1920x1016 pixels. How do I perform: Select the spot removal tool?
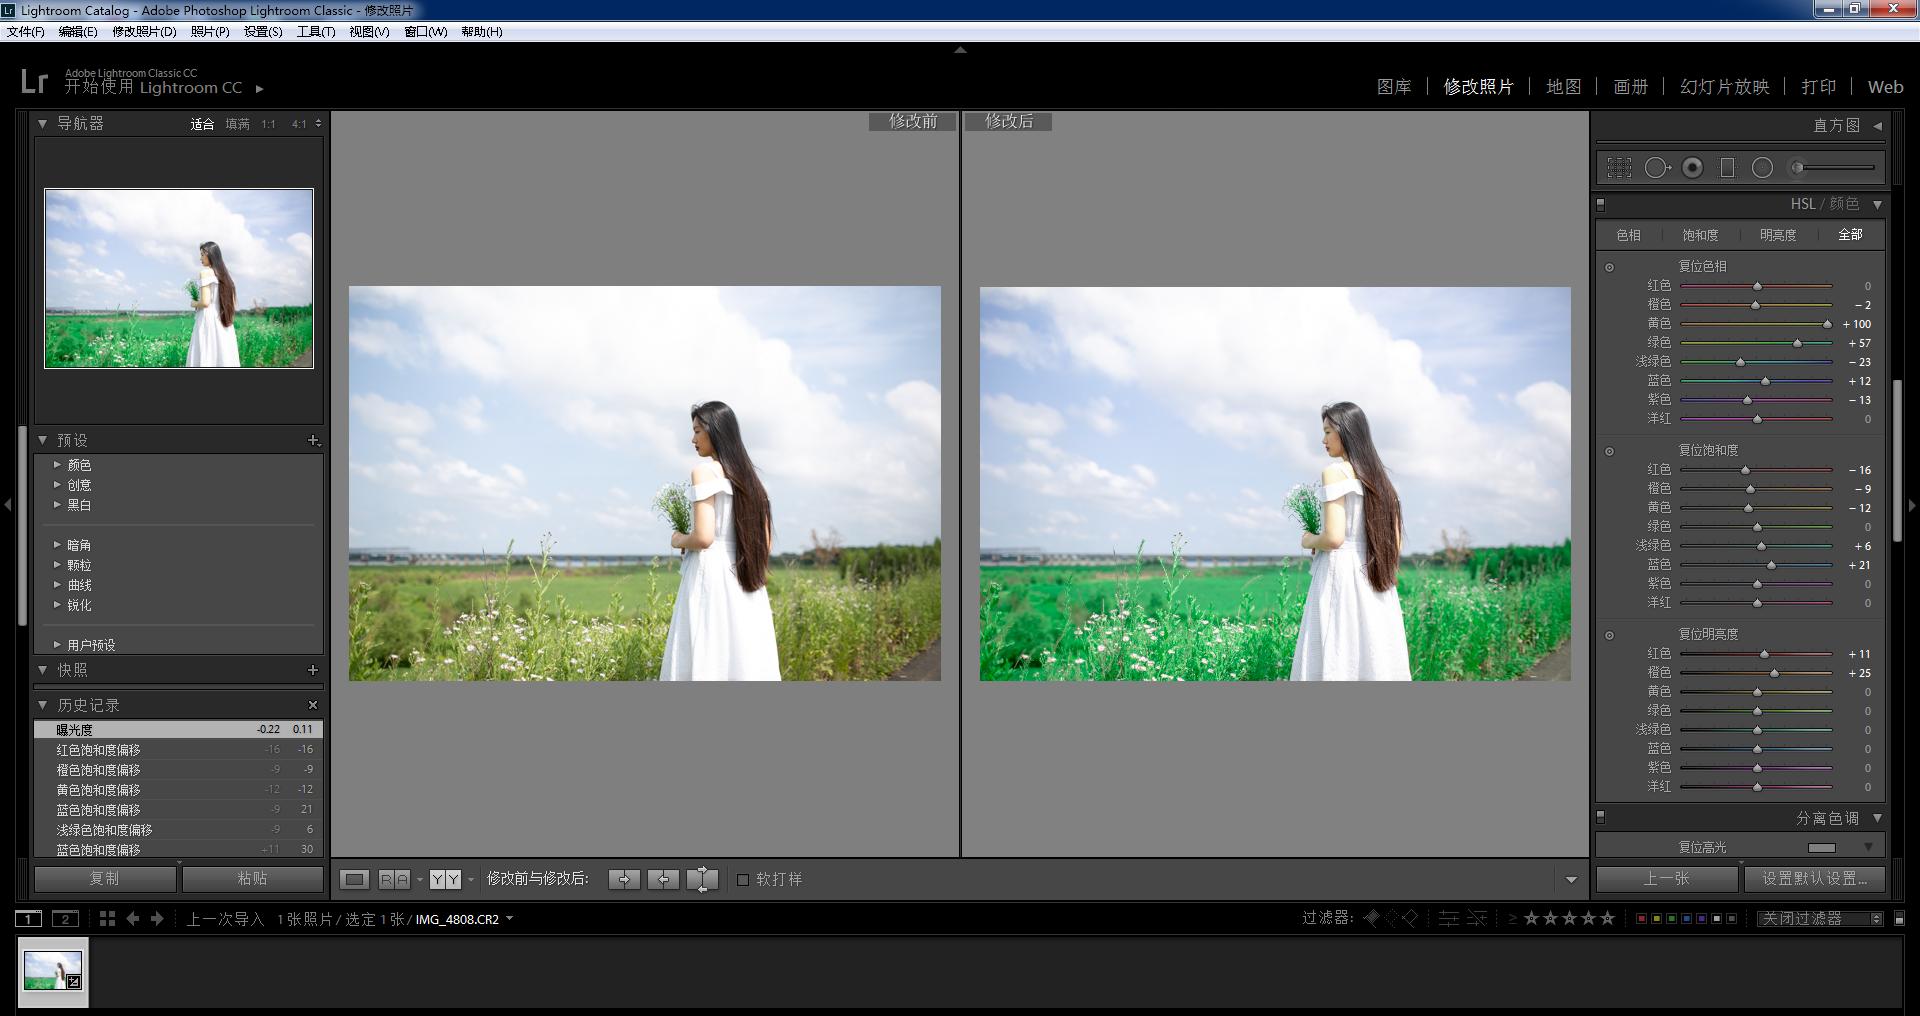pyautogui.click(x=1657, y=168)
